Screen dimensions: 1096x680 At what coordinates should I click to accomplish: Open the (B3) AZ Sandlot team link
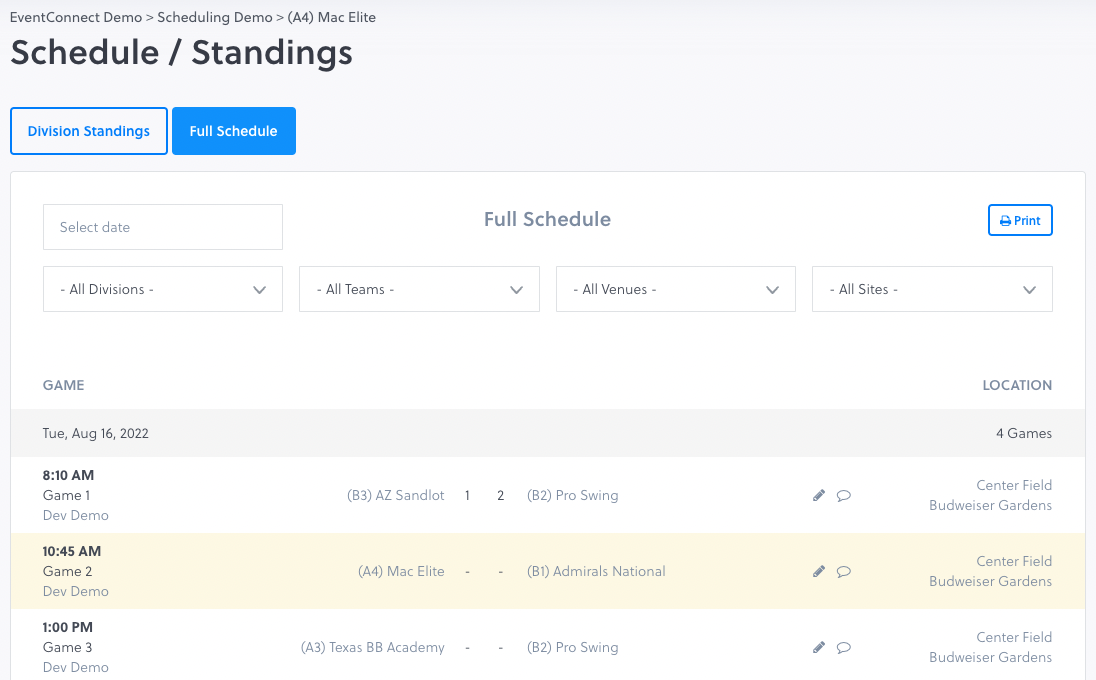coord(395,495)
